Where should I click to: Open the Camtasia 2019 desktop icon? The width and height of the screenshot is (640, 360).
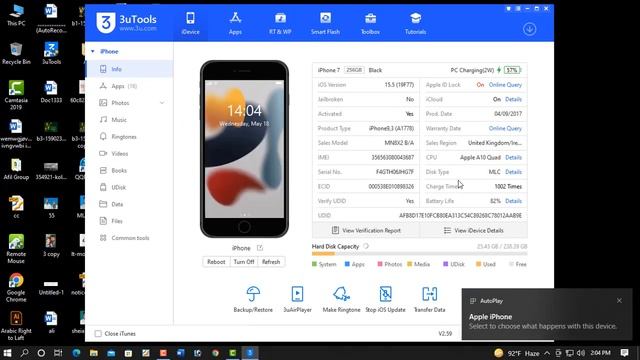coord(16,95)
